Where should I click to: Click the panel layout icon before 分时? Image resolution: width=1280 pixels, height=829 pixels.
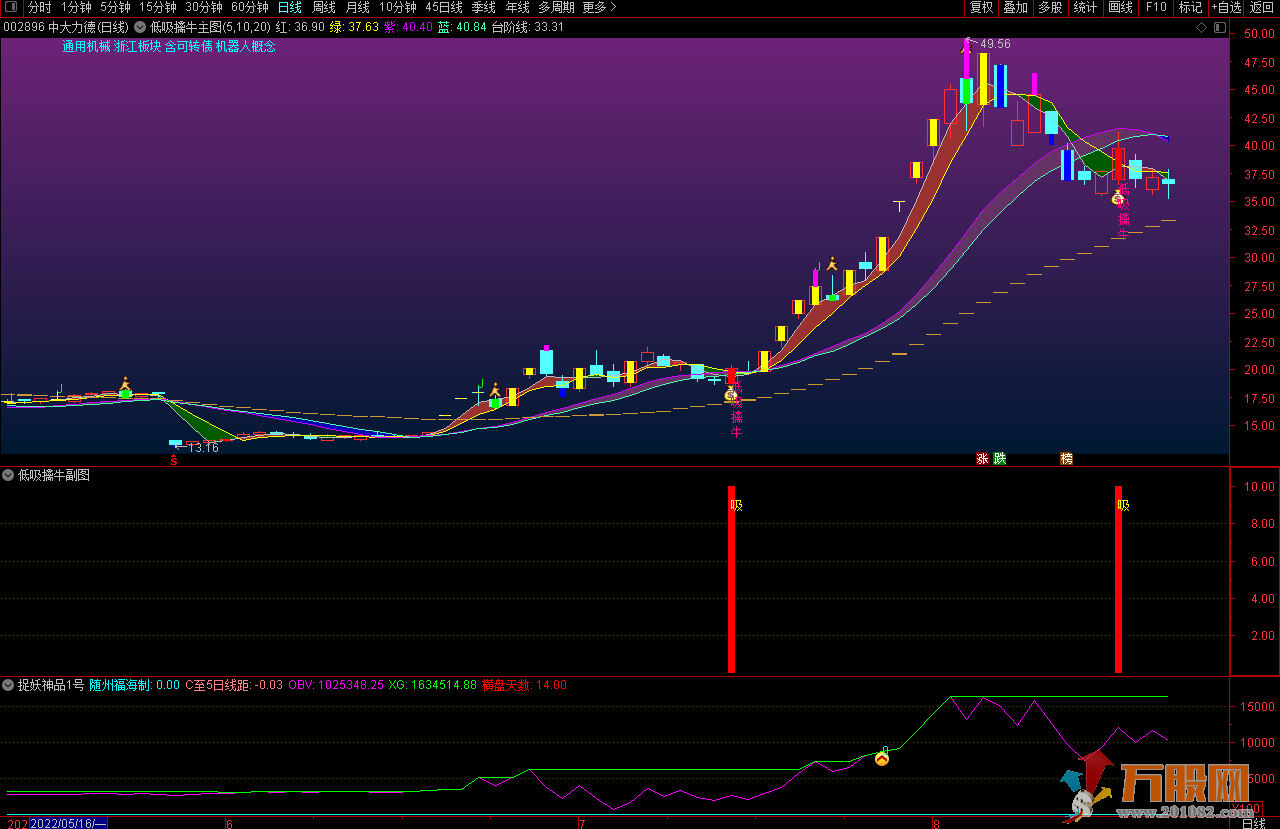point(11,7)
